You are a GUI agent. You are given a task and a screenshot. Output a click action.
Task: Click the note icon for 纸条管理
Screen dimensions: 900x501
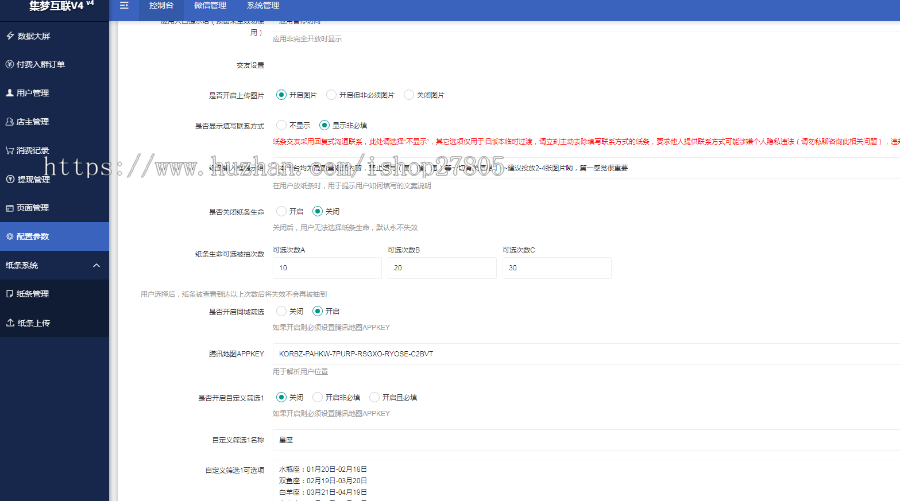click(10, 294)
